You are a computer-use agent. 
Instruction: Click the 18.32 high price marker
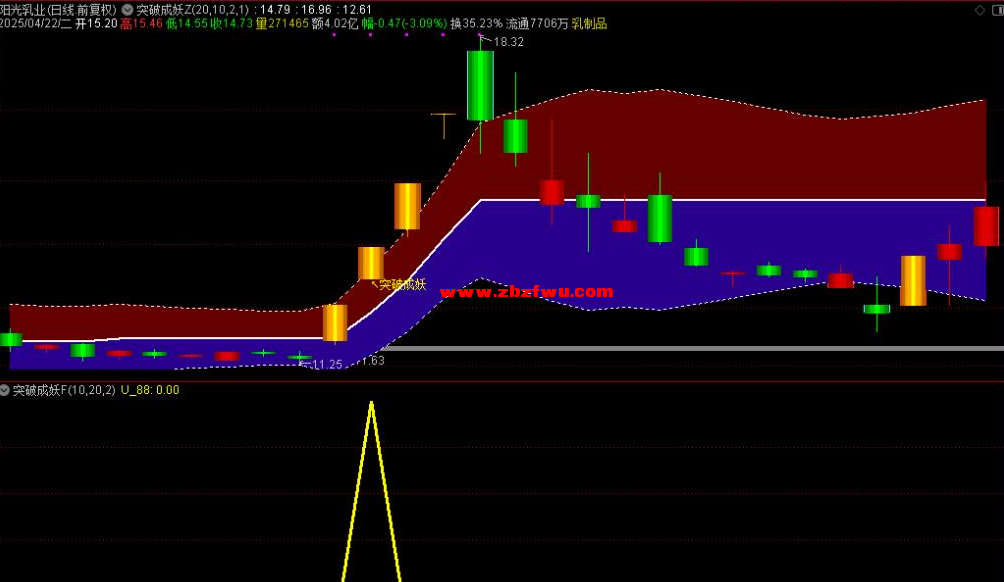coord(508,42)
